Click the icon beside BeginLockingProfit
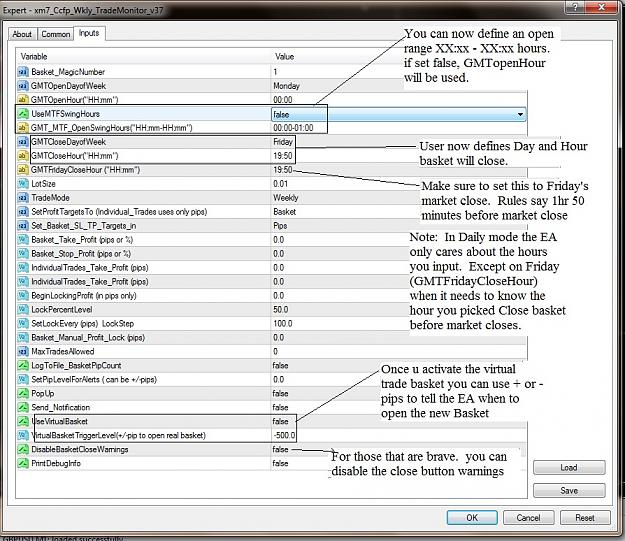 [x=23, y=295]
